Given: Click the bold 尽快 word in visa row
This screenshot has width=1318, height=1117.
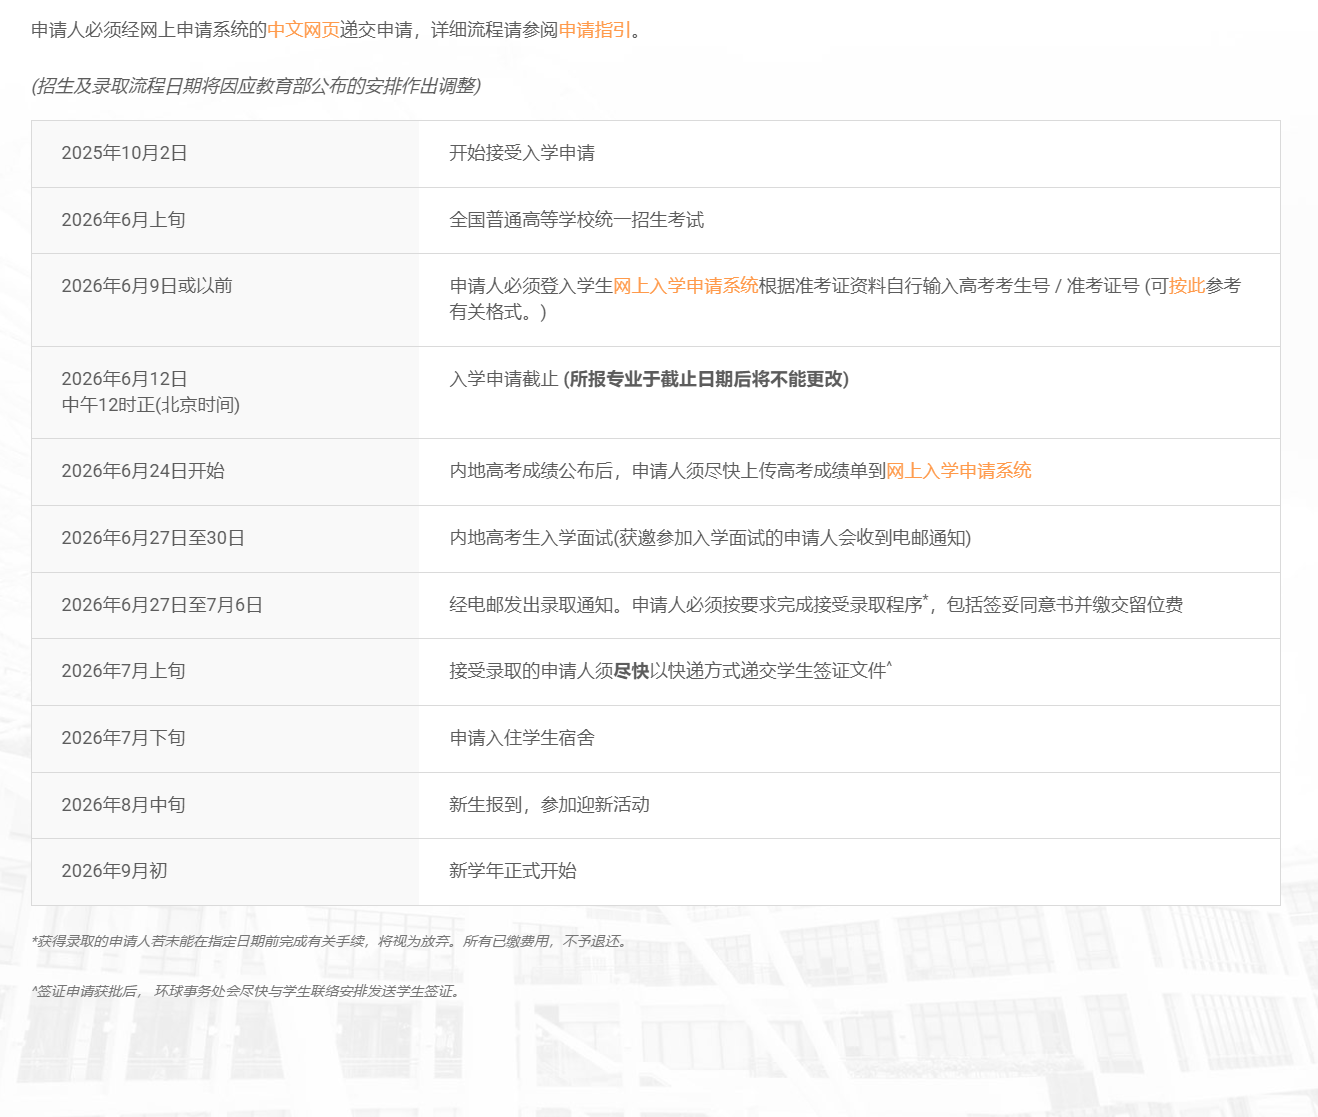Looking at the screenshot, I should coord(631,671).
